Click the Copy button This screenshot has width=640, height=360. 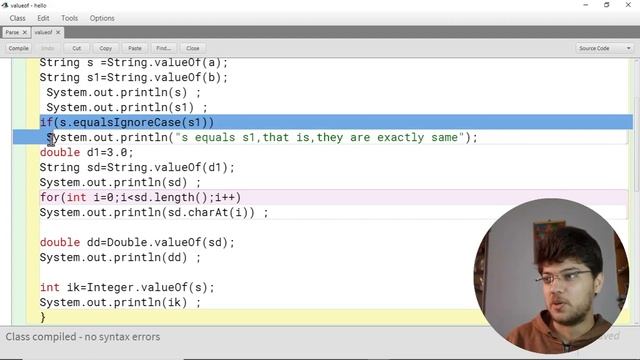coord(106,48)
